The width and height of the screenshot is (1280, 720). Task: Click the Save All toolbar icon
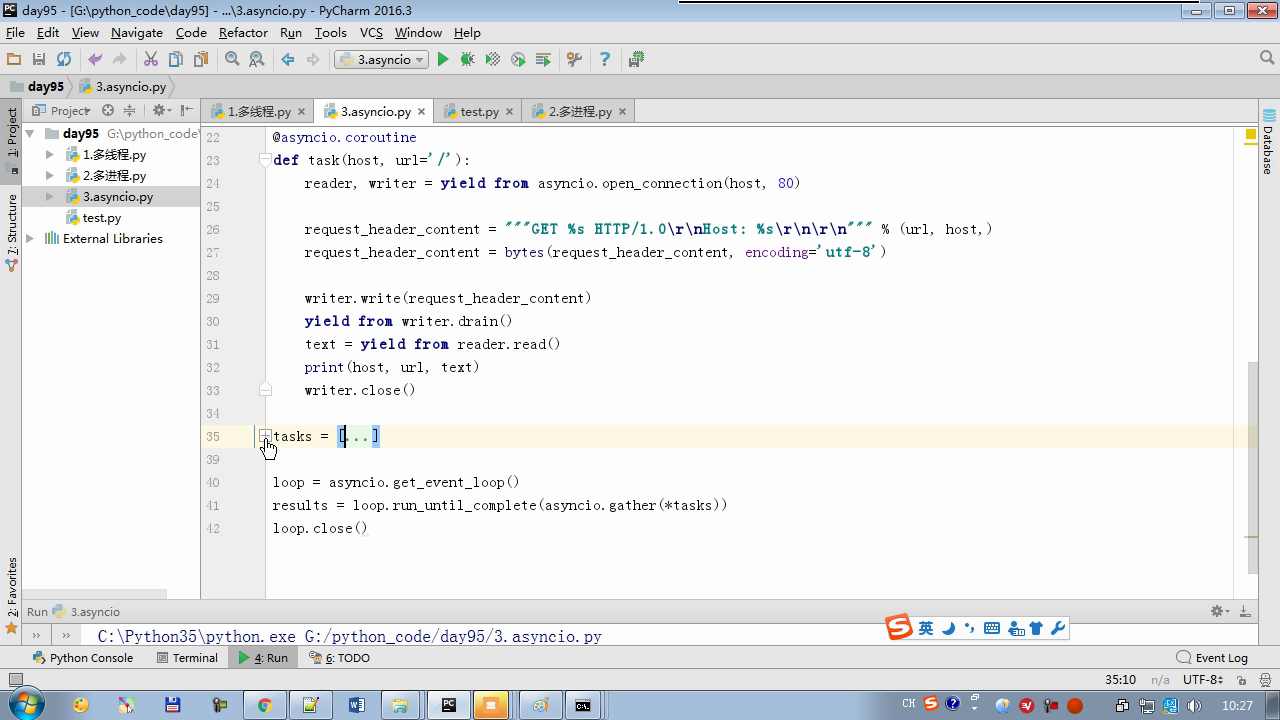39,60
